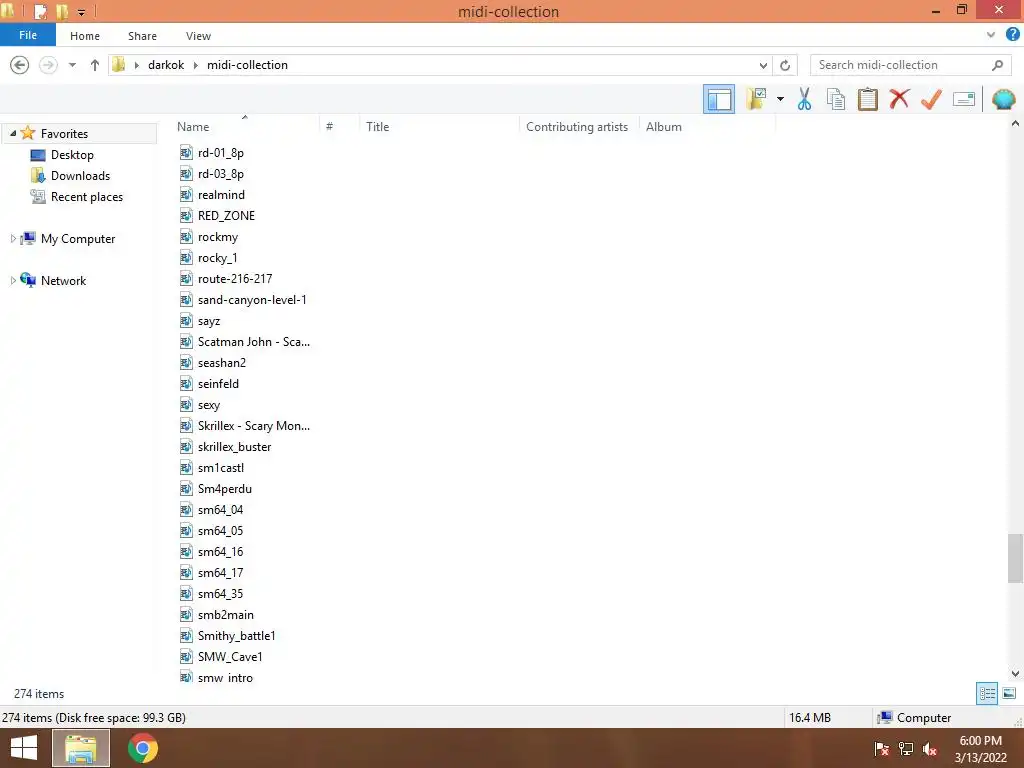Screen dimensions: 1024x768
Task: Click the Search midi-collection field
Action: point(911,65)
